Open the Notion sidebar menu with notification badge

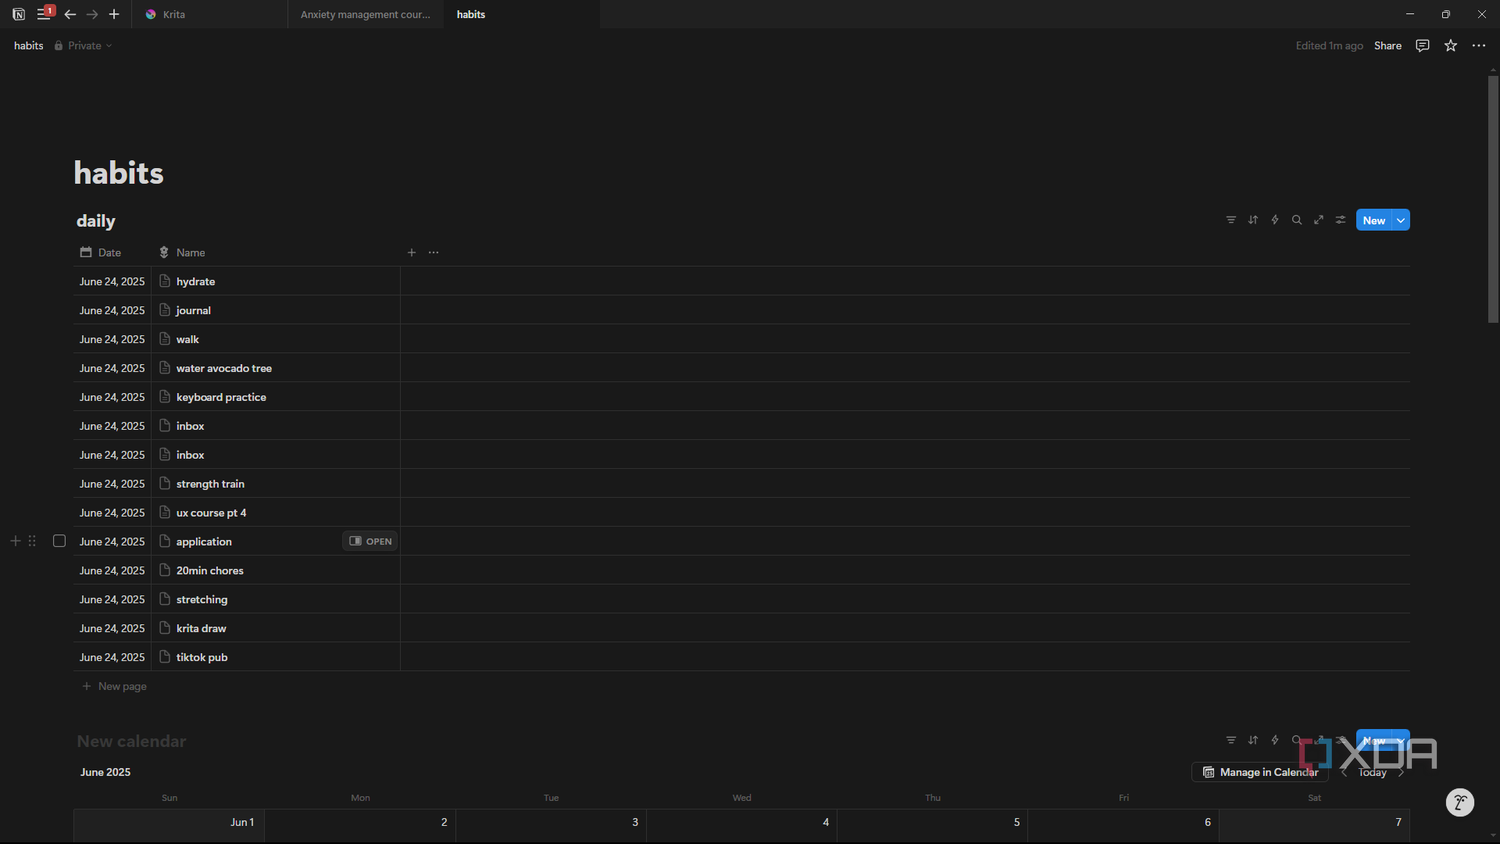tap(43, 14)
